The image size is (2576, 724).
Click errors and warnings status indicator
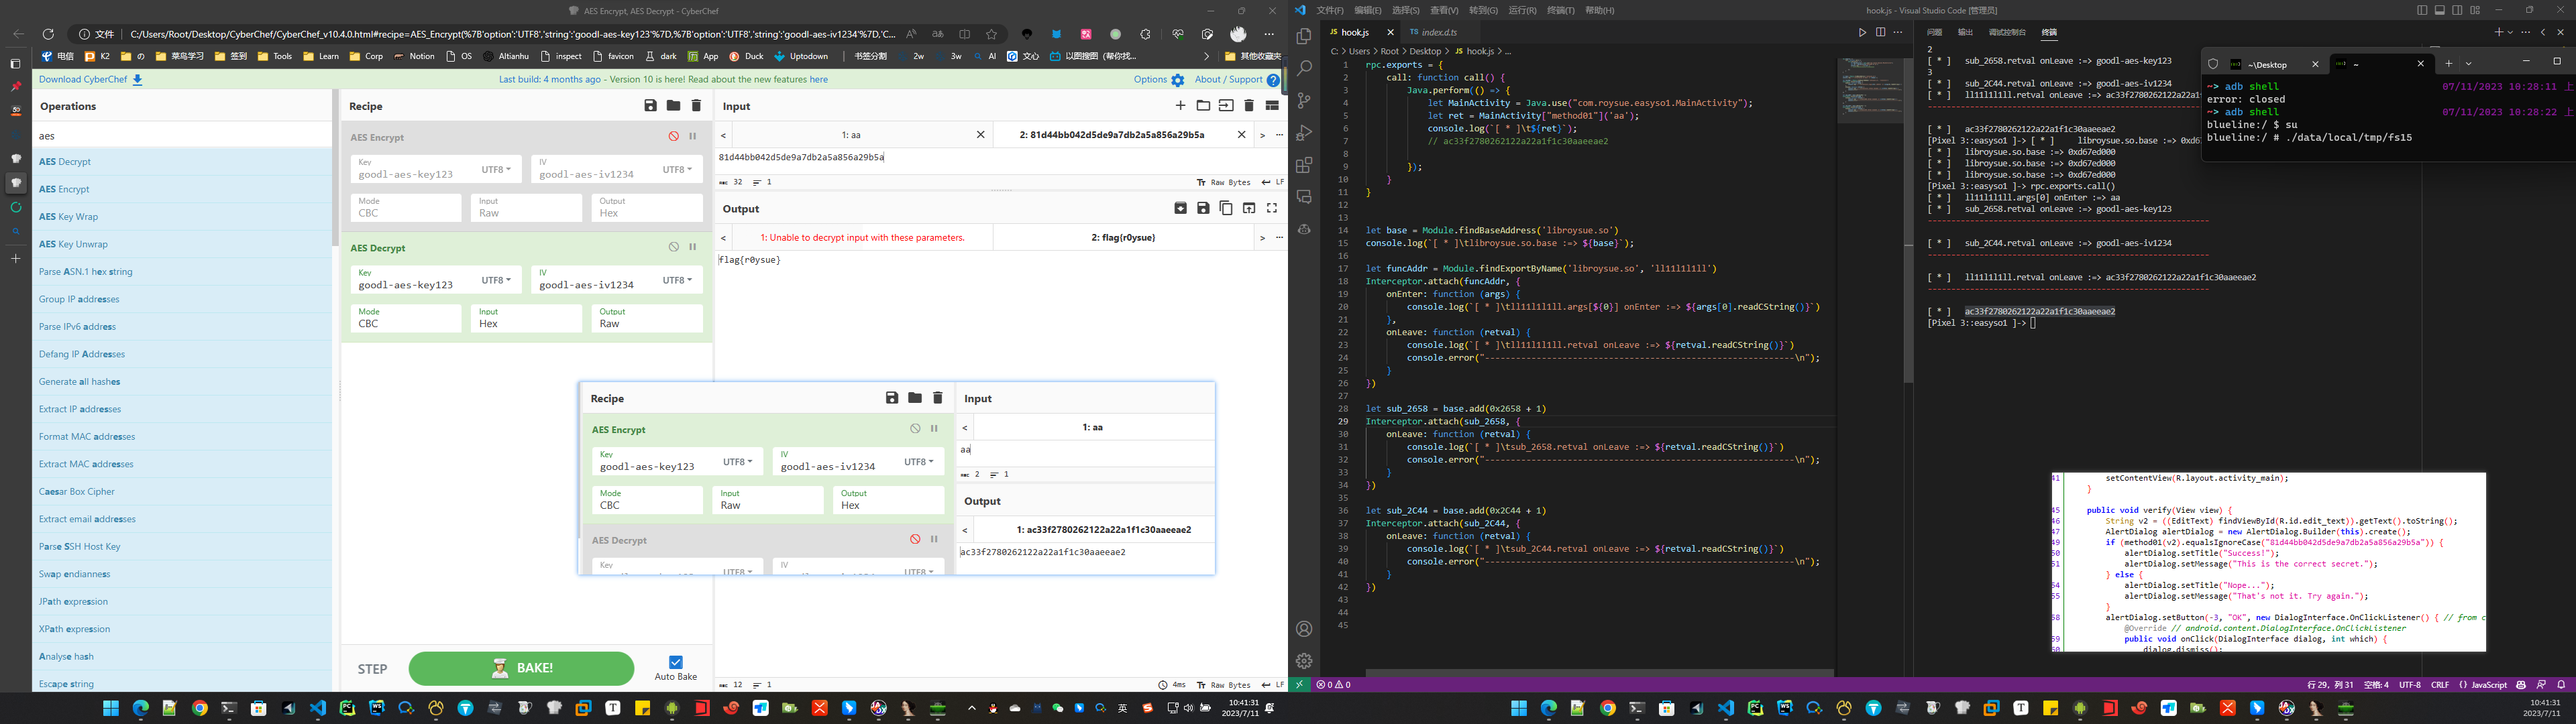(x=1334, y=685)
